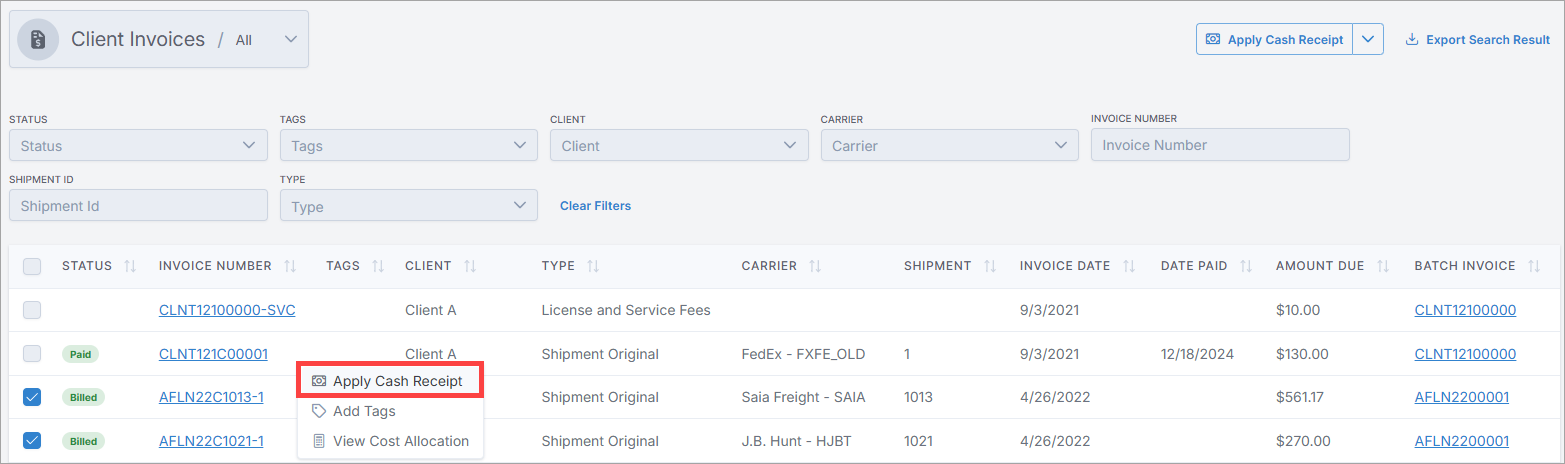
Task: Toggle the select-all header checkbox
Action: coord(32,266)
